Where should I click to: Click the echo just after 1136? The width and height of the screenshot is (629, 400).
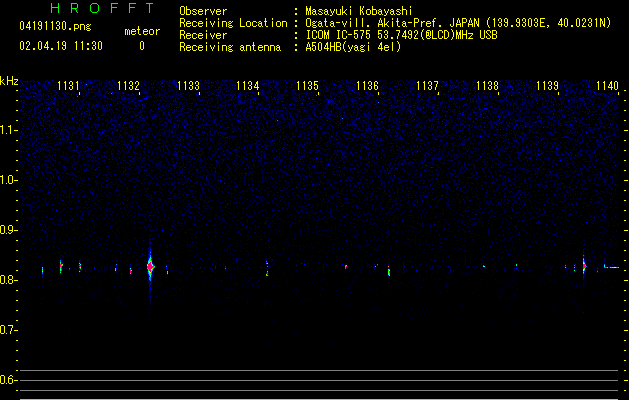pyautogui.click(x=389, y=270)
